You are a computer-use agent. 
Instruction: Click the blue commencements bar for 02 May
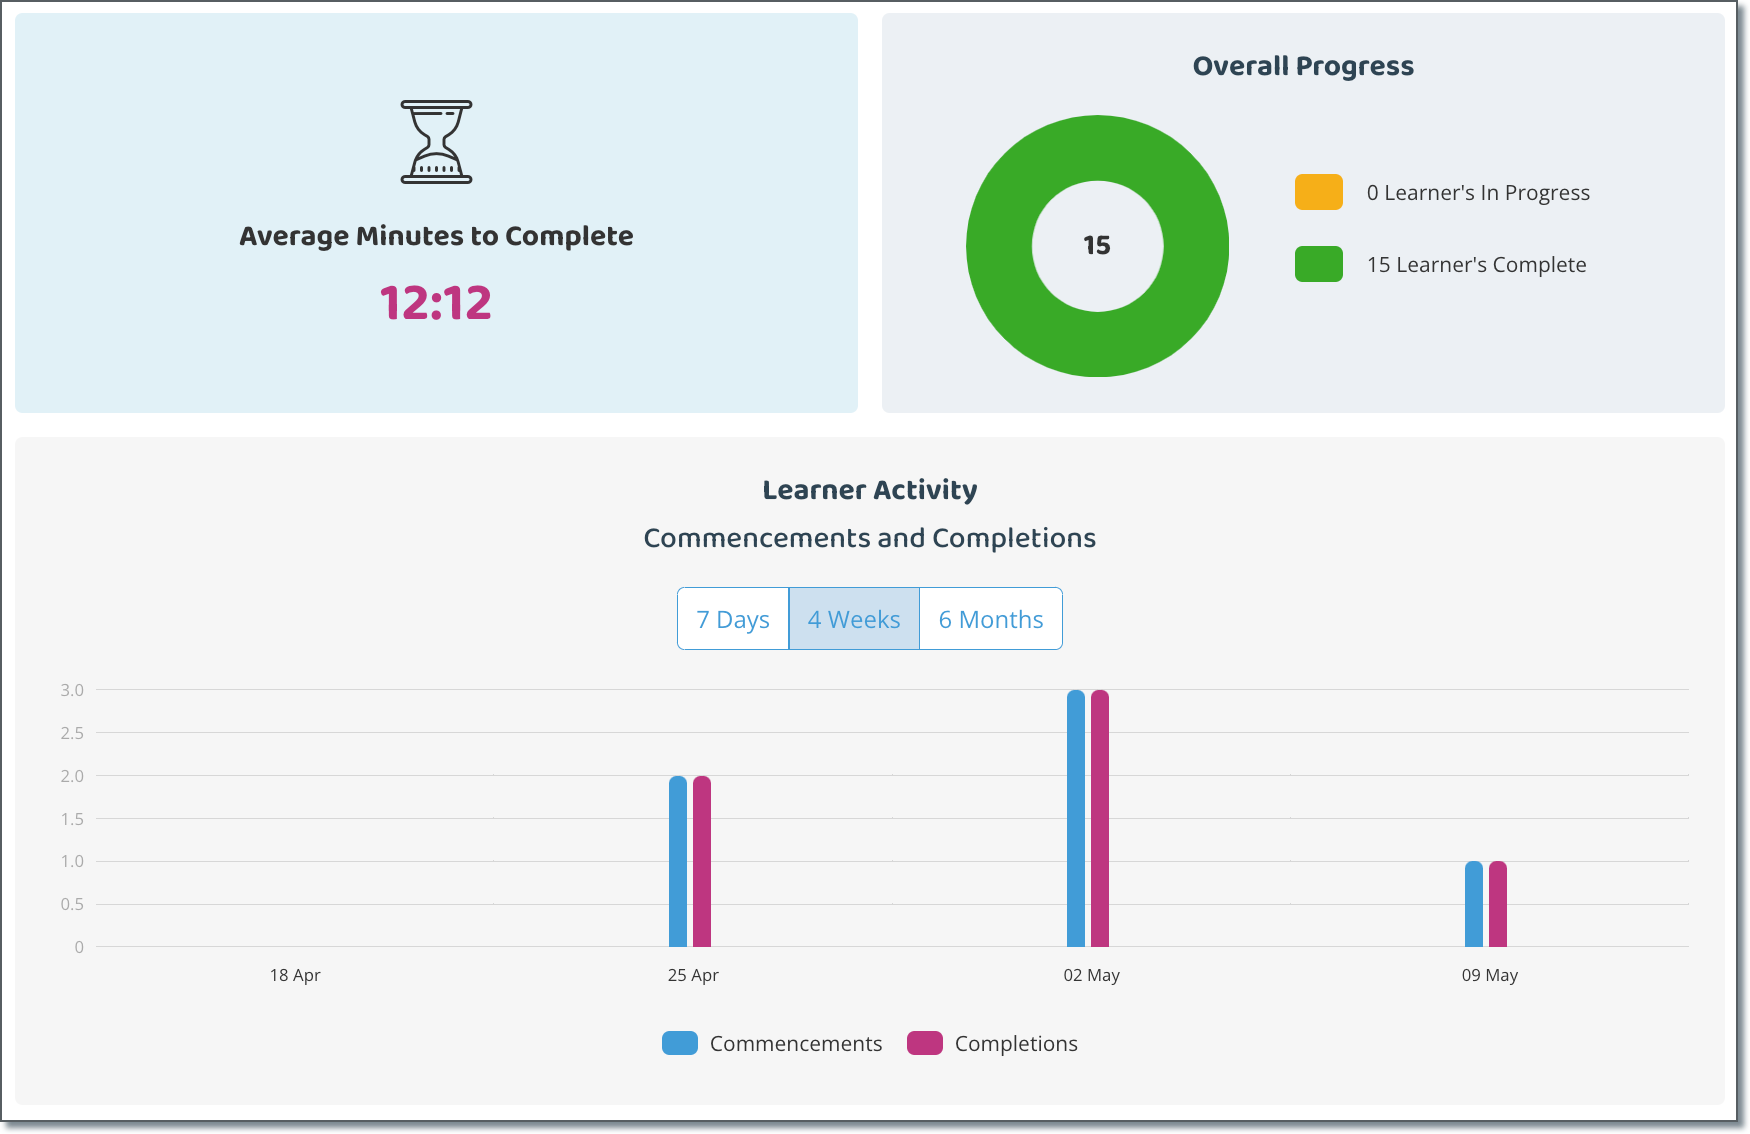point(1076,818)
